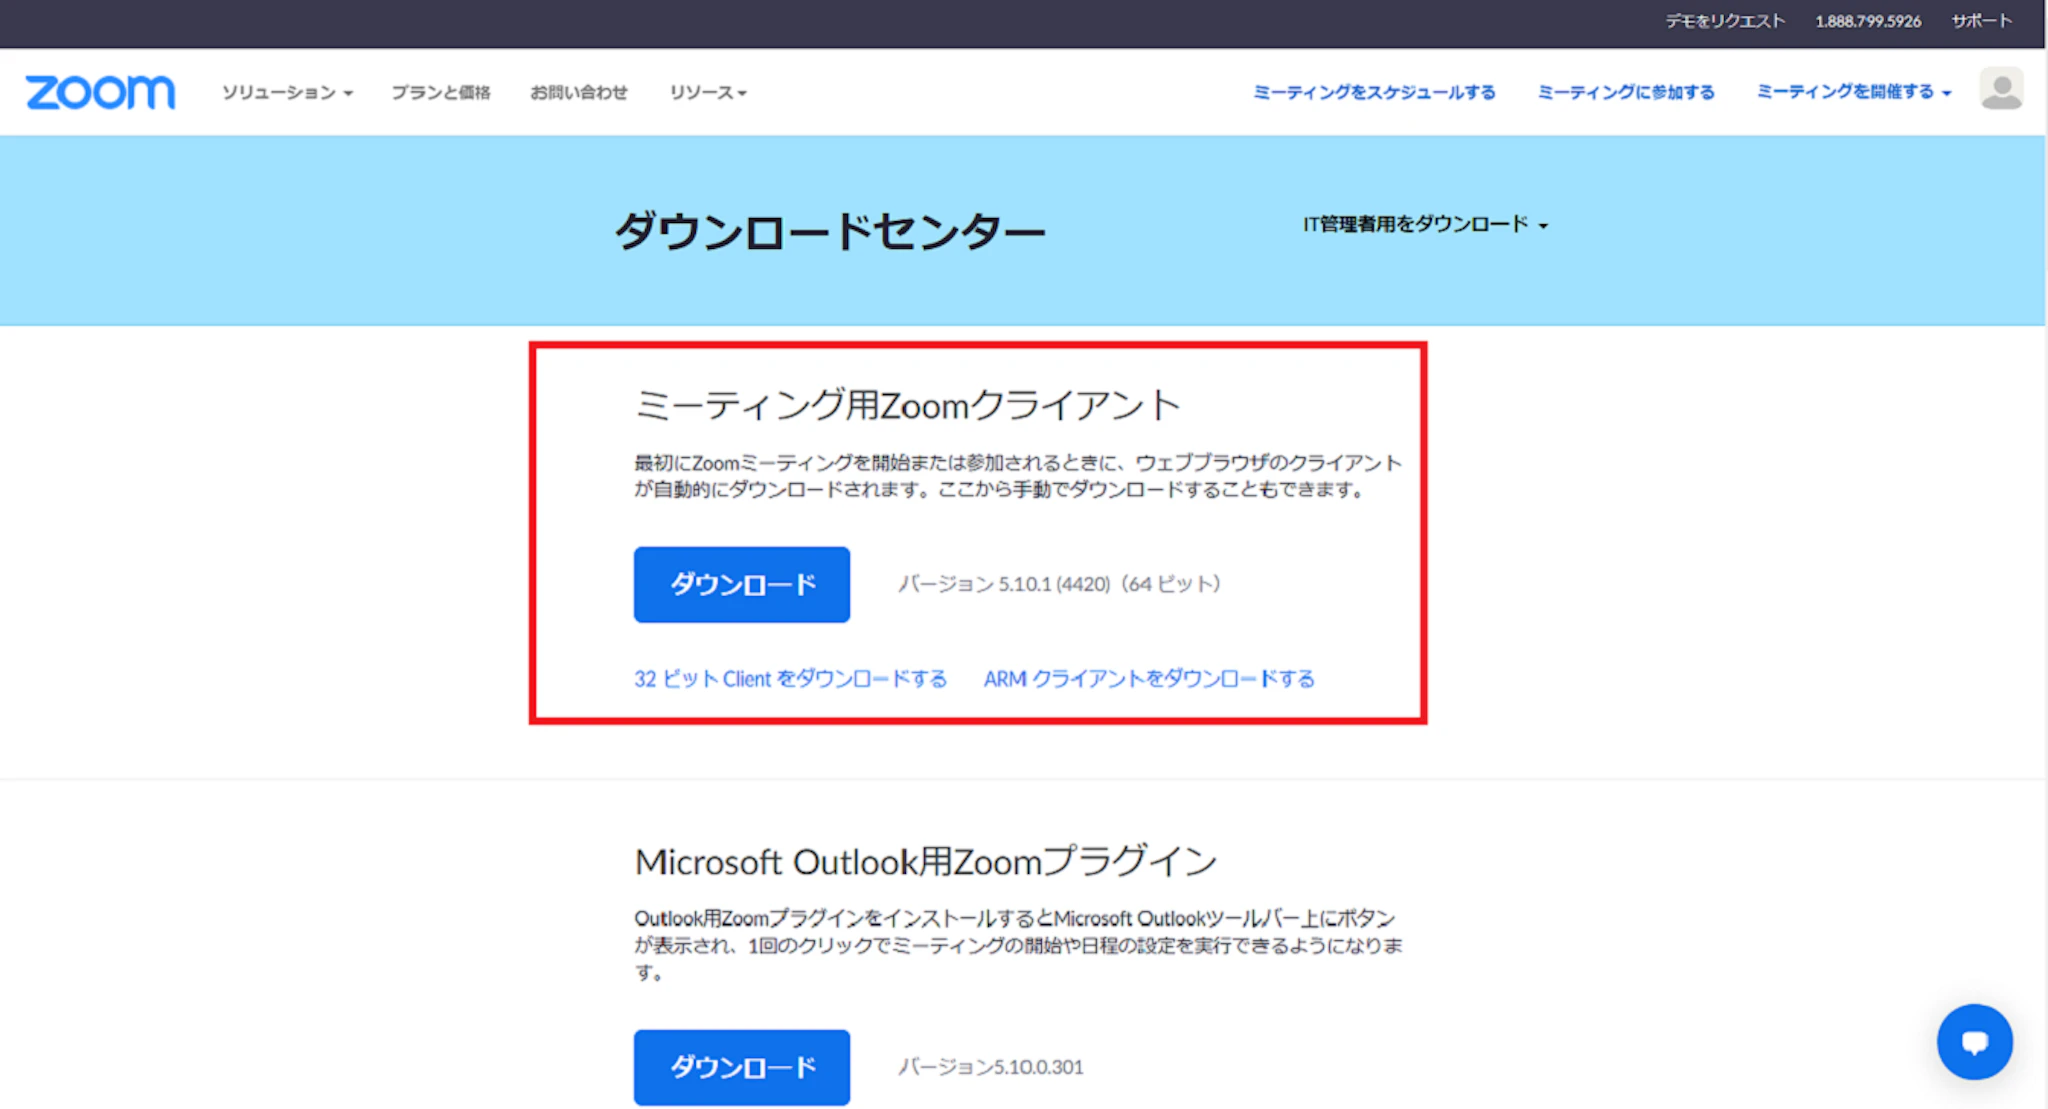Expand the ソリューション dropdown menu
This screenshot has height=1109, width=2048.
(x=287, y=92)
